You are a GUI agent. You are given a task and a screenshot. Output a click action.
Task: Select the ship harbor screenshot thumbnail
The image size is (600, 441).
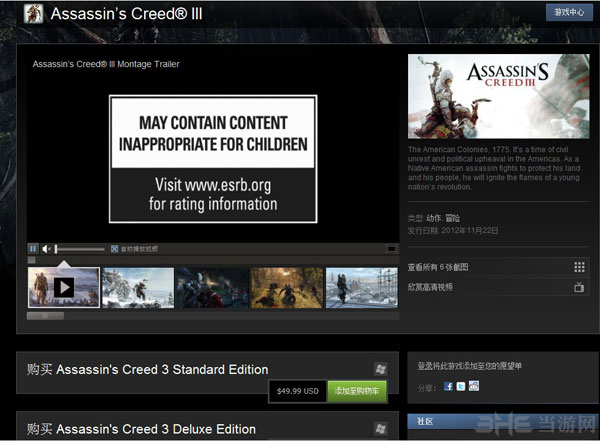362,287
